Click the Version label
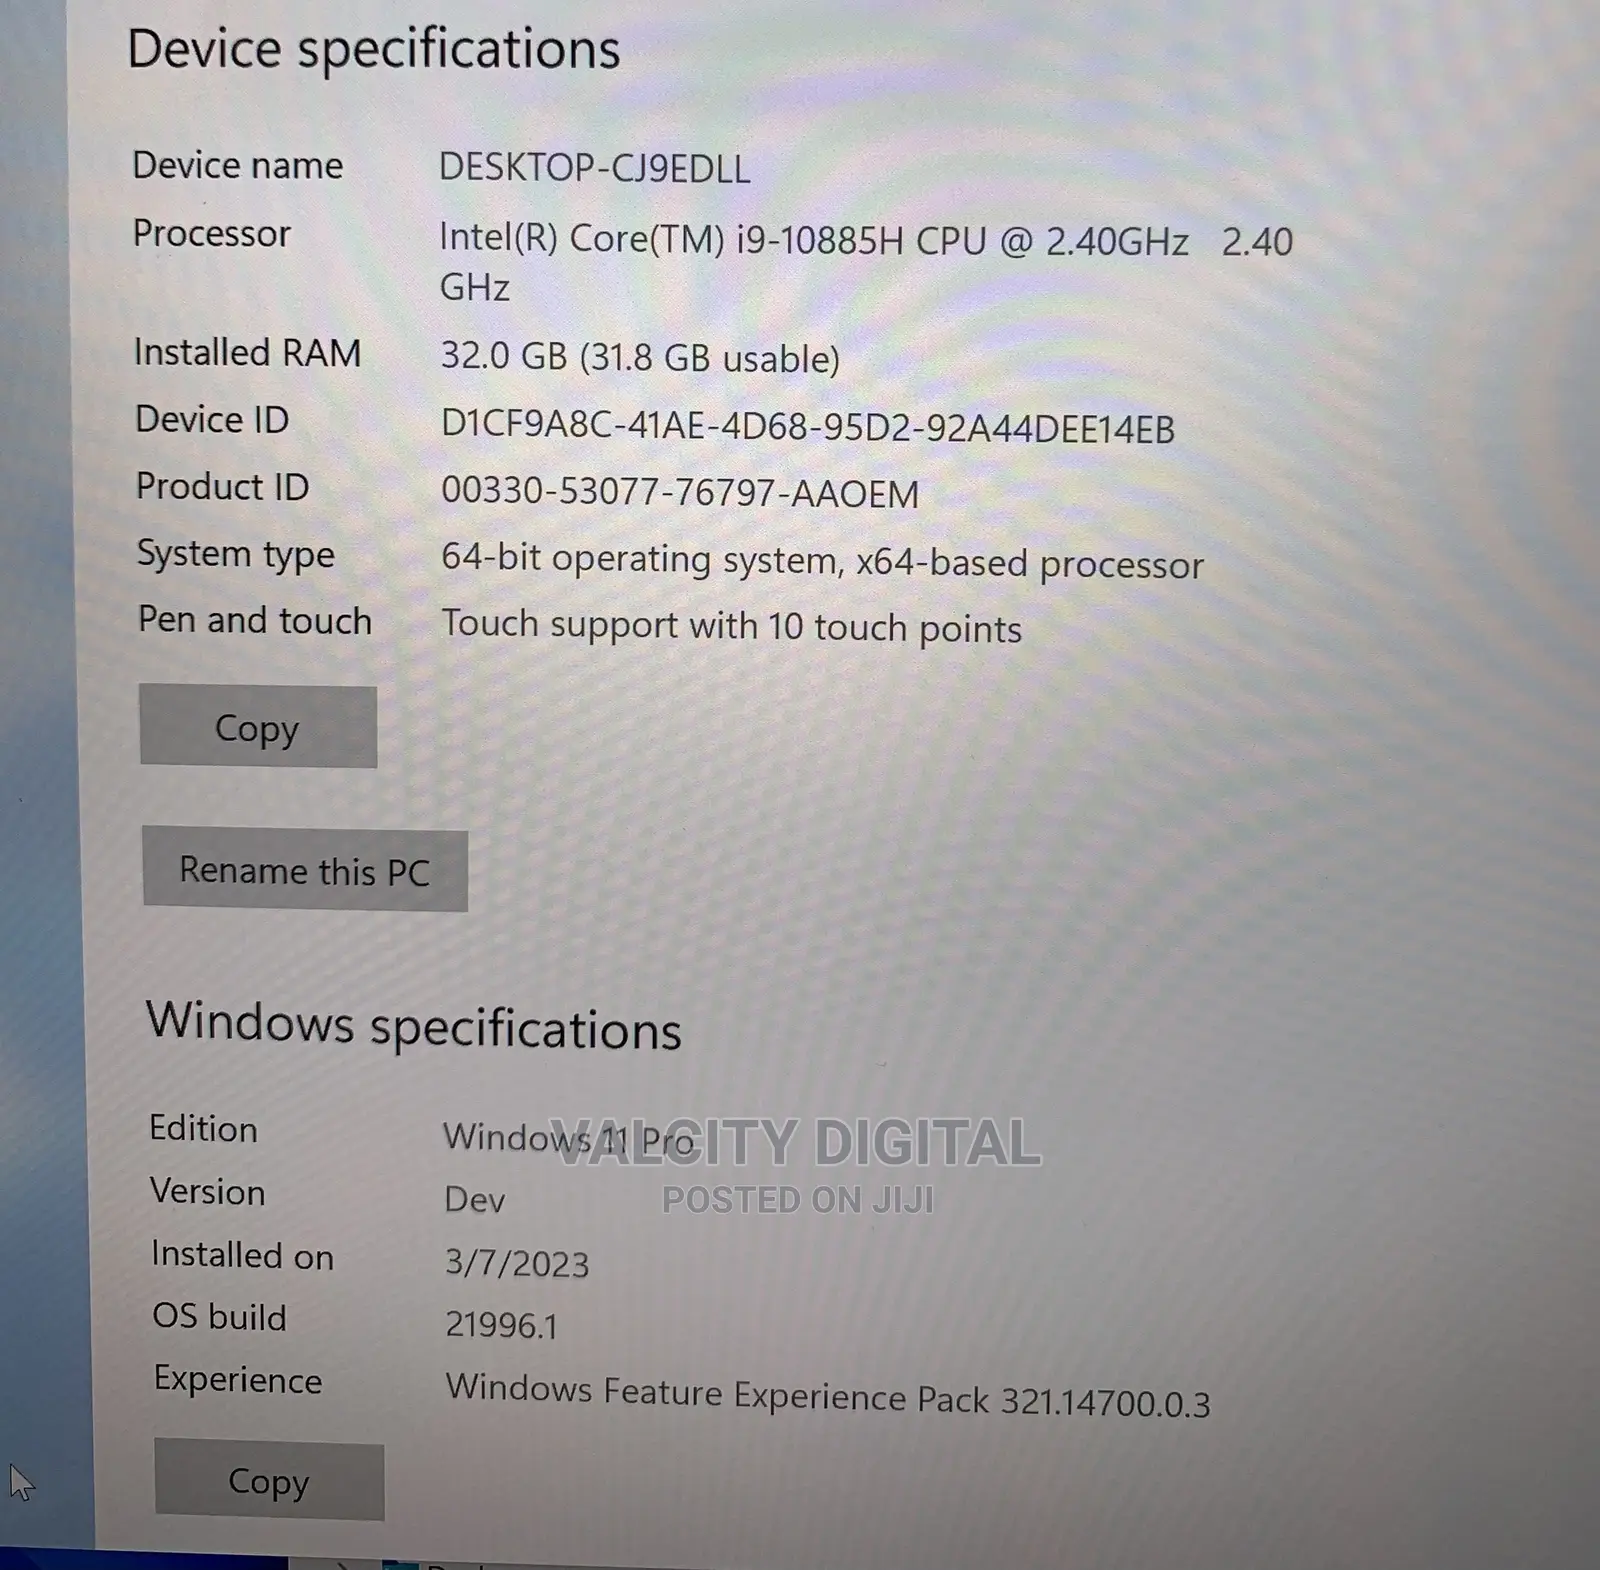The image size is (1600, 1570). tap(208, 1191)
